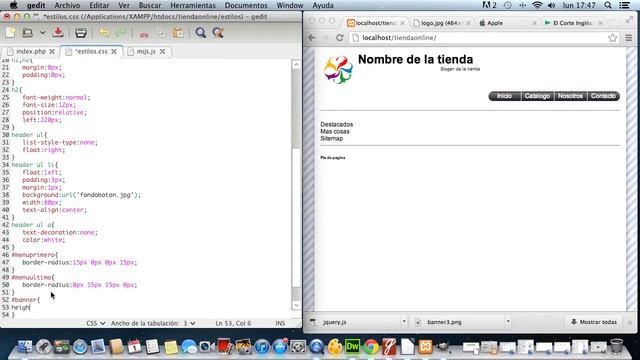The image size is (640, 360).
Task: Click the Nosotros menu button
Action: tap(570, 96)
